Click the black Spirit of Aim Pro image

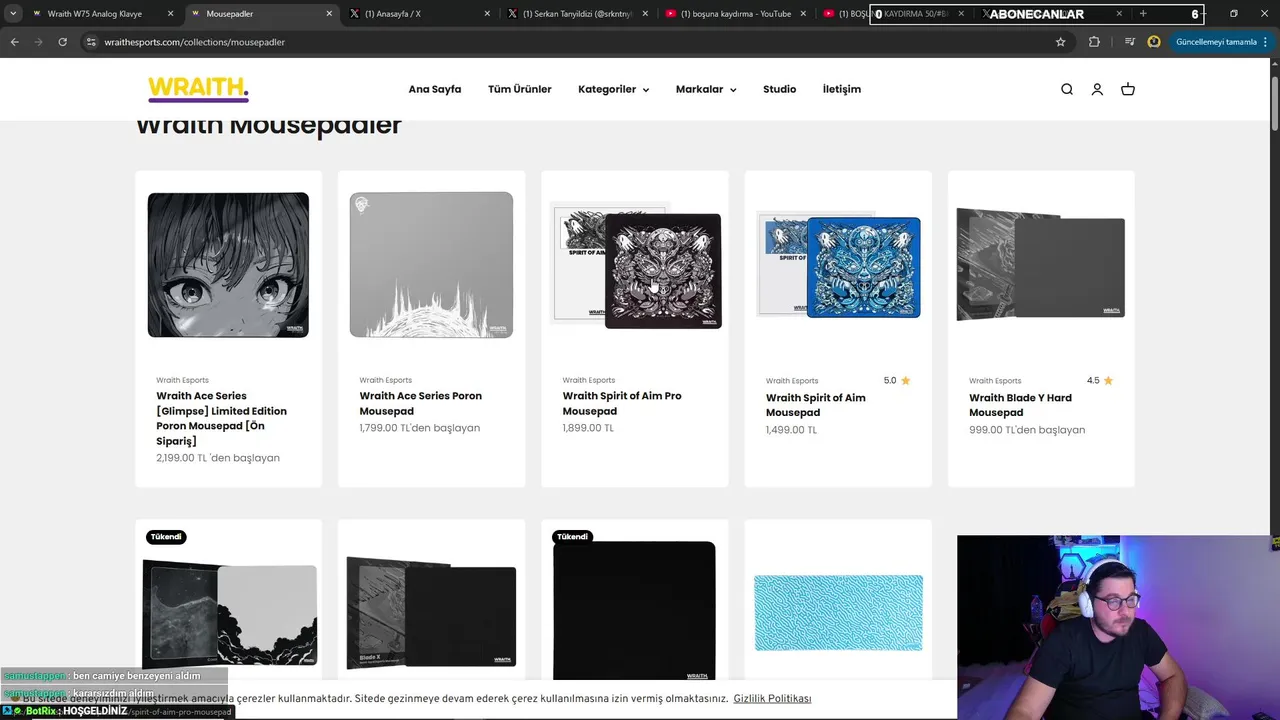[x=636, y=267]
